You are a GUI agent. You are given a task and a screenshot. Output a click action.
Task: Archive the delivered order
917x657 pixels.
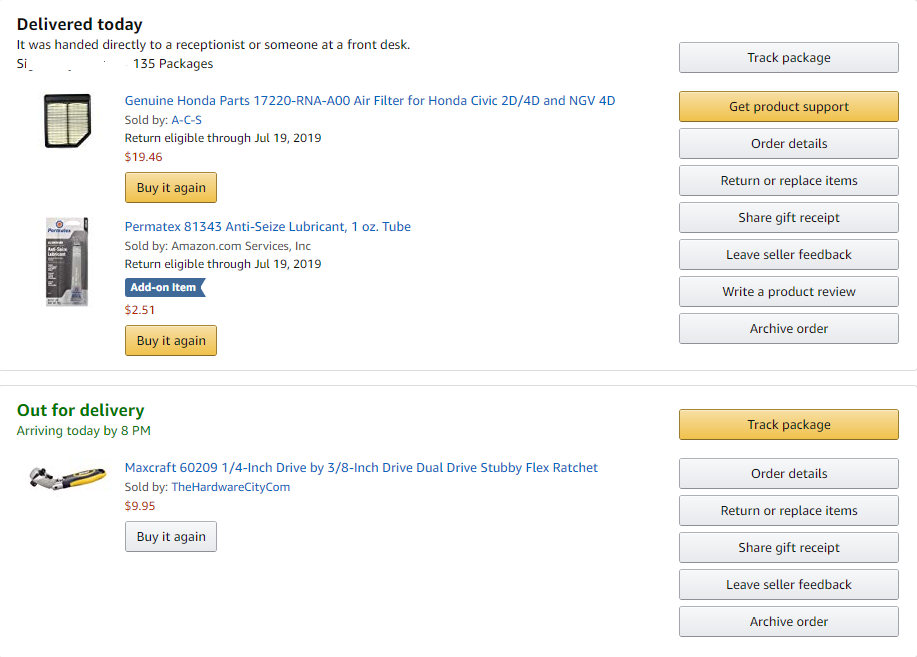(x=788, y=328)
